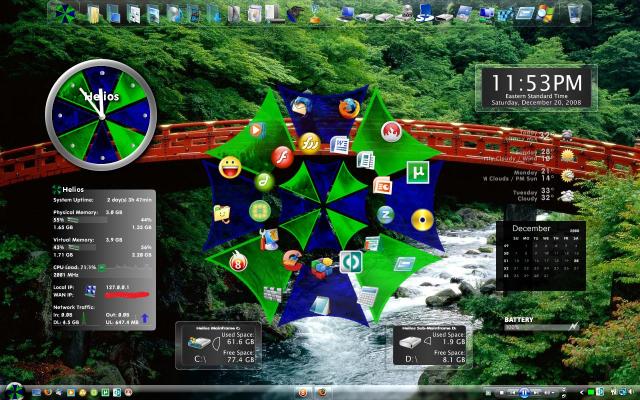The image size is (640, 400).
Task: Click the BATTERY meter bar
Action: (x=541, y=327)
